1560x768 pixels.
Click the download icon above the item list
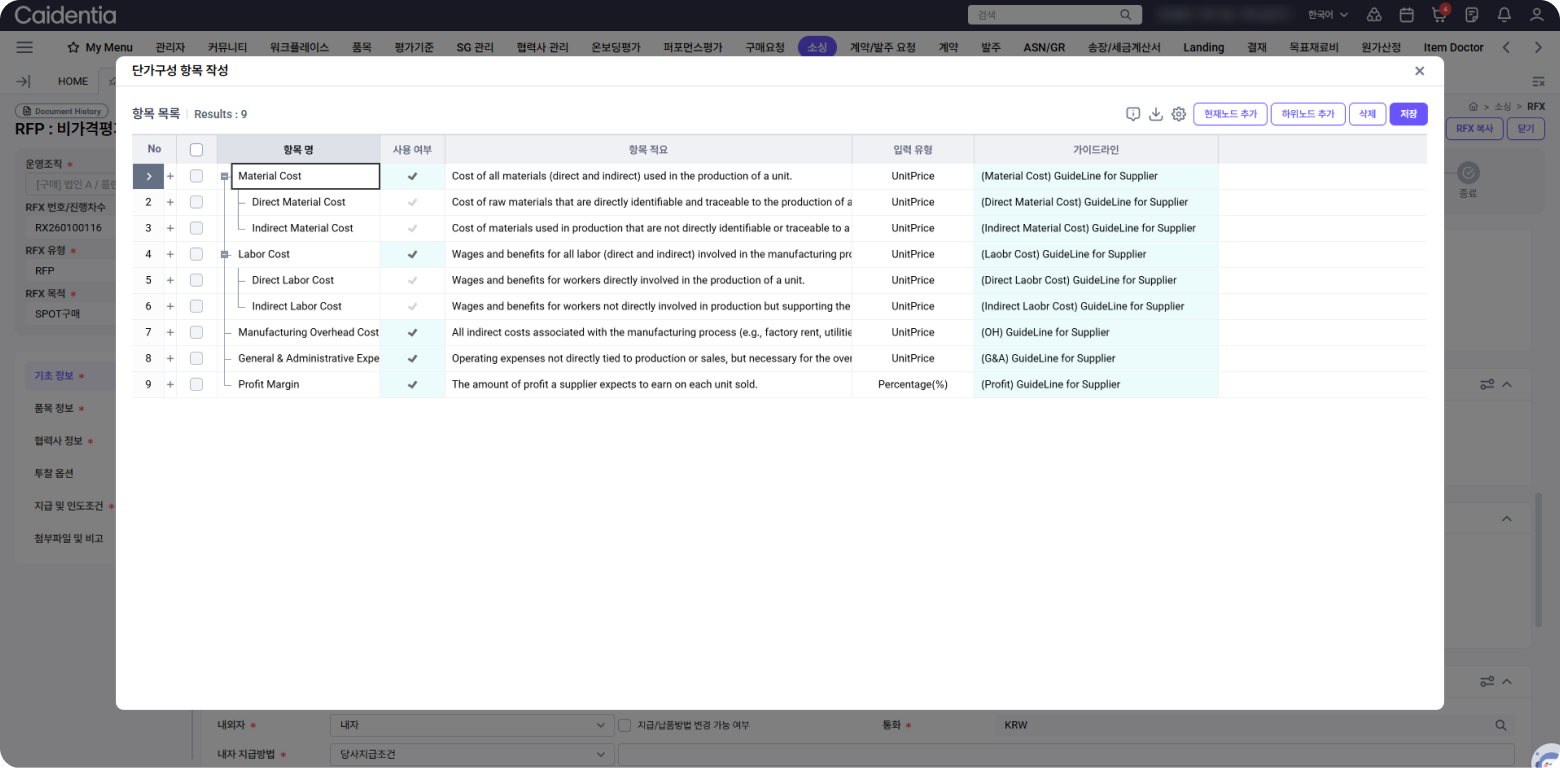[1156, 114]
